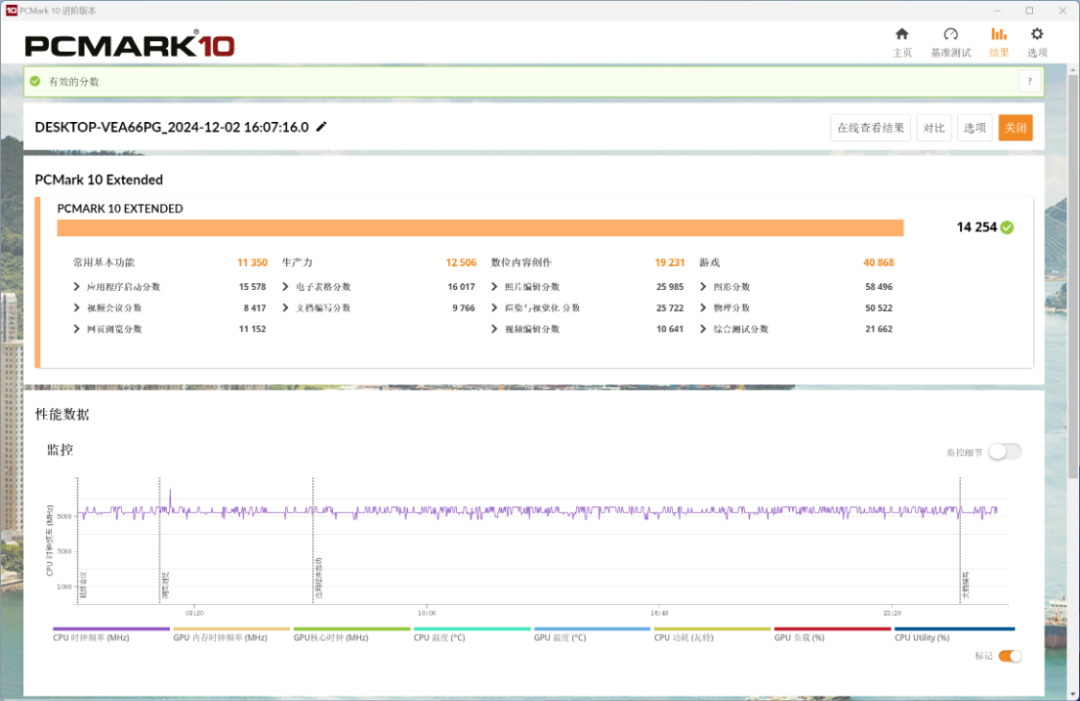This screenshot has height=701, width=1080.
Task: Click the orange PCMARK 10 EXTENDED score bar
Action: [x=480, y=228]
